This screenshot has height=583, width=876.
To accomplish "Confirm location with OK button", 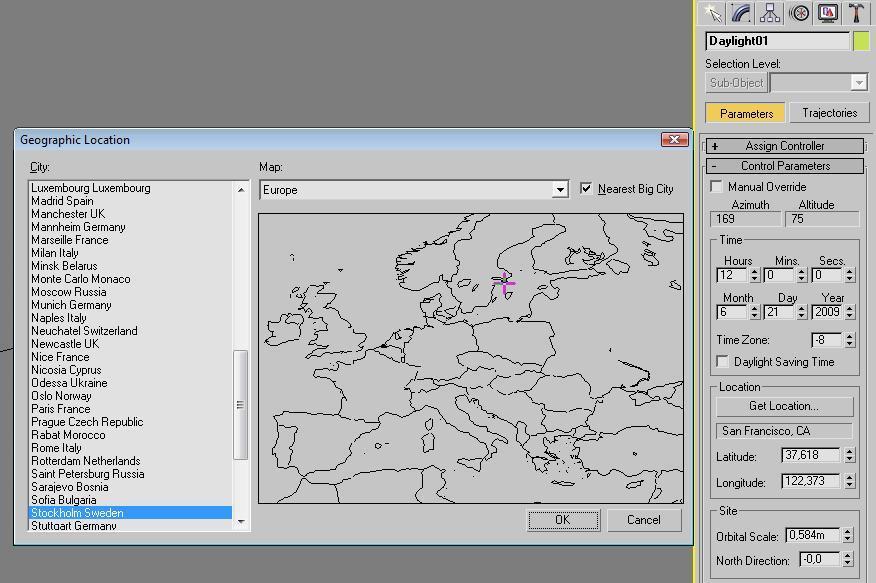I will coord(563,520).
